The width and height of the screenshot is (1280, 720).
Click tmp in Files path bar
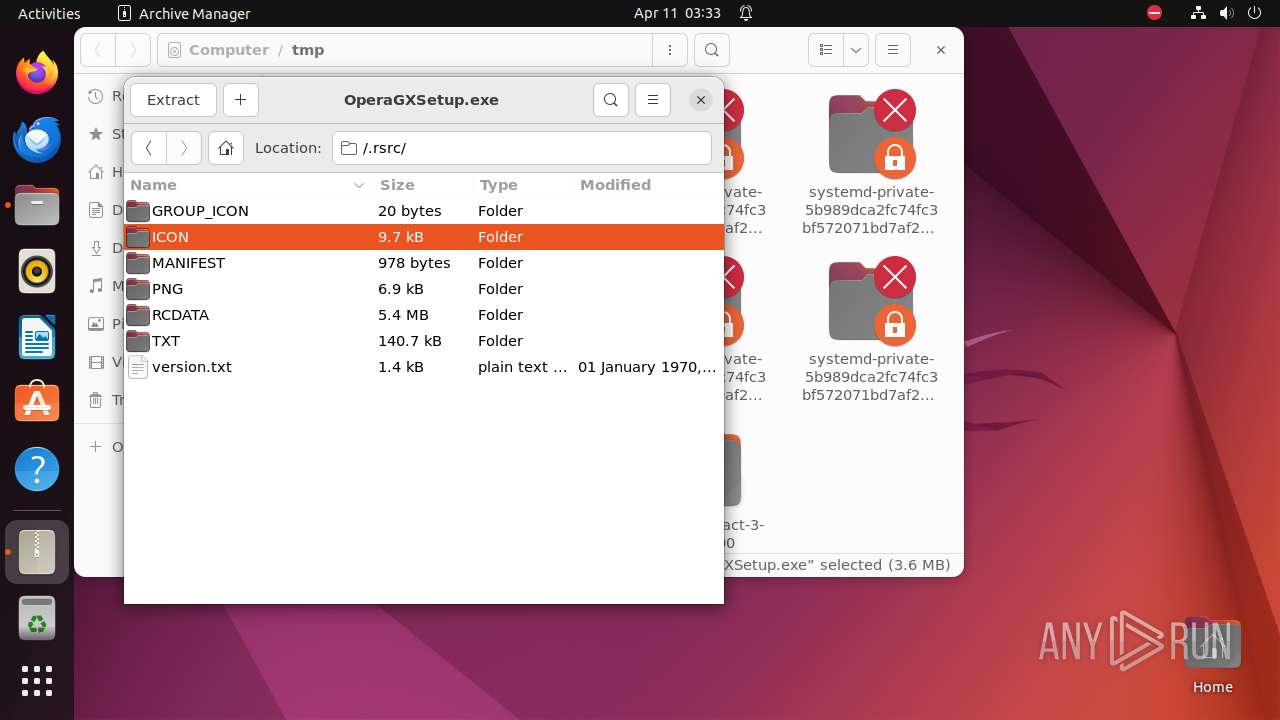(308, 50)
